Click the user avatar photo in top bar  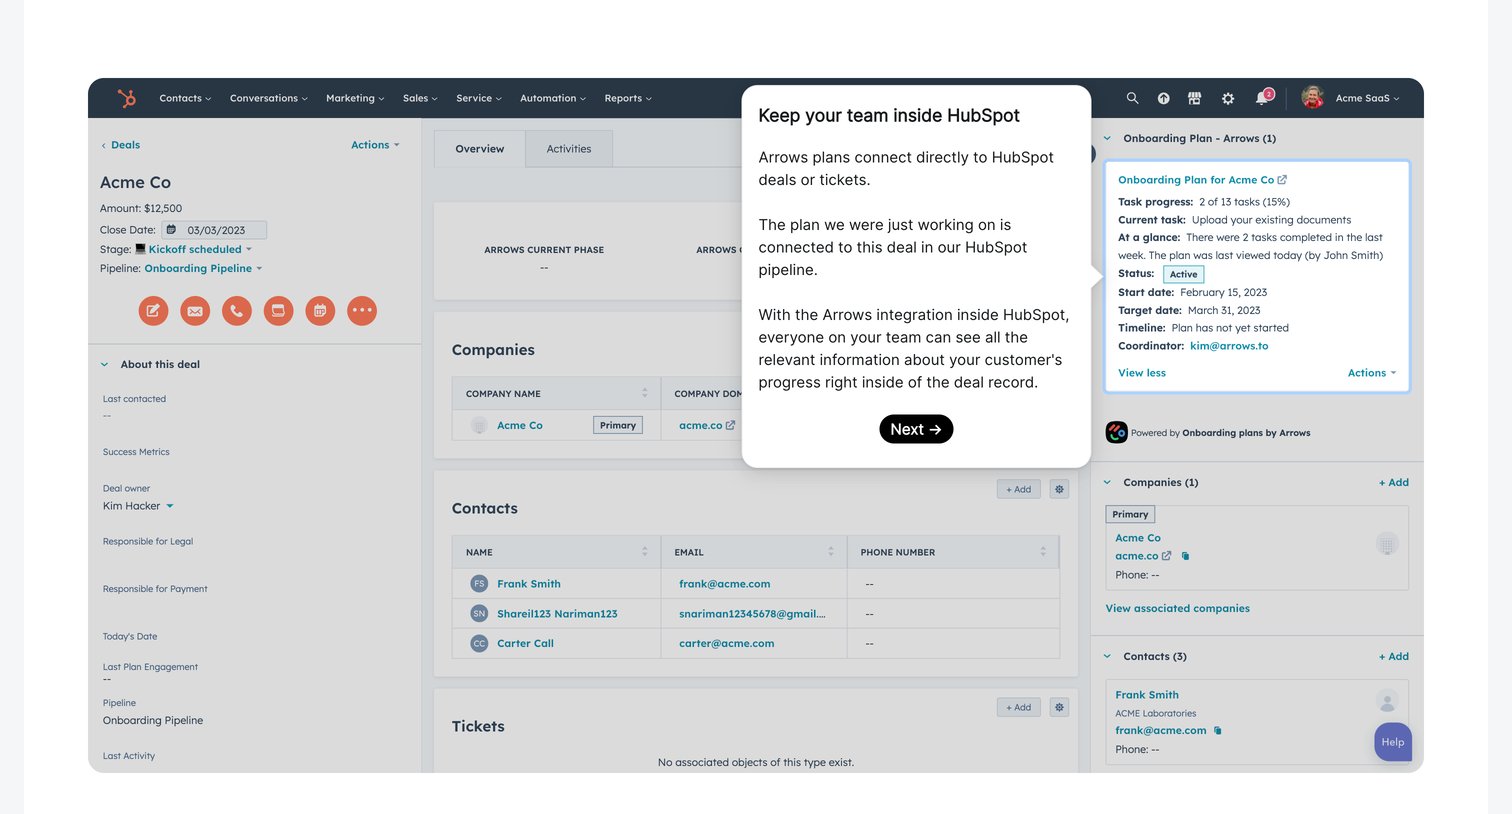tap(1313, 97)
